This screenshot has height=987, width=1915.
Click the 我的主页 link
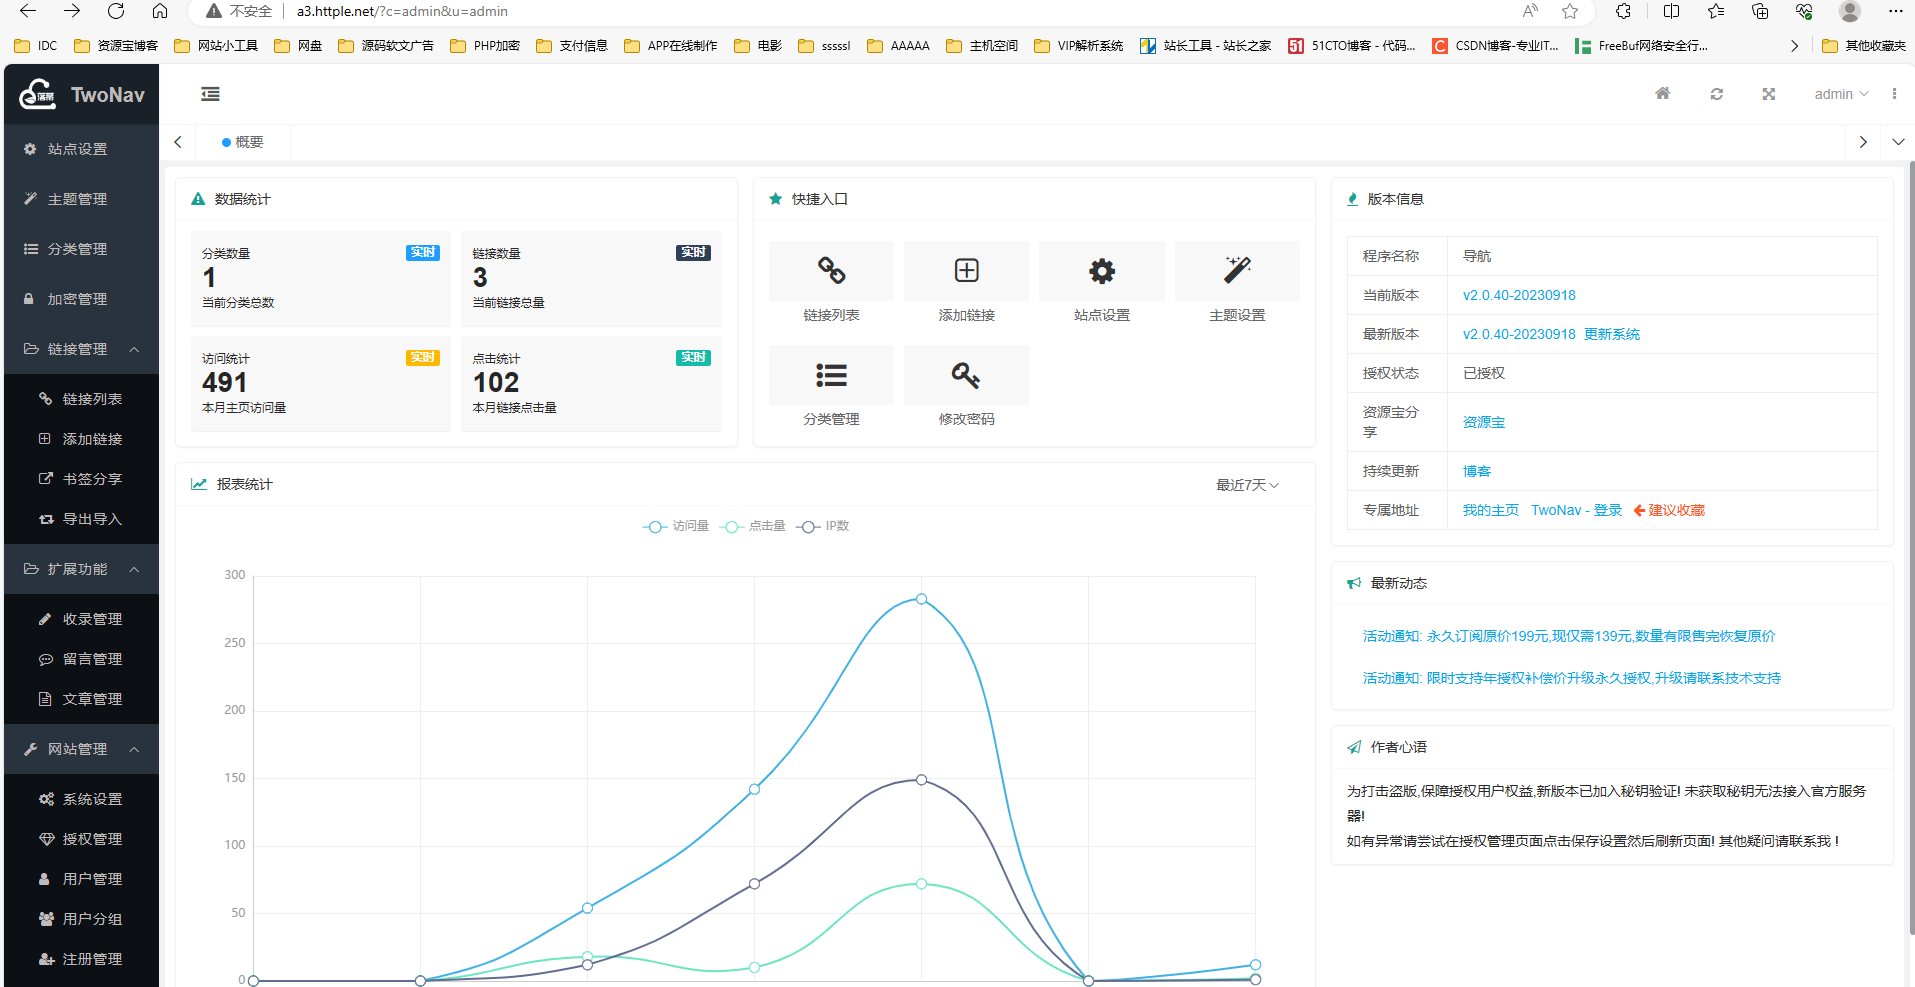click(x=1491, y=510)
